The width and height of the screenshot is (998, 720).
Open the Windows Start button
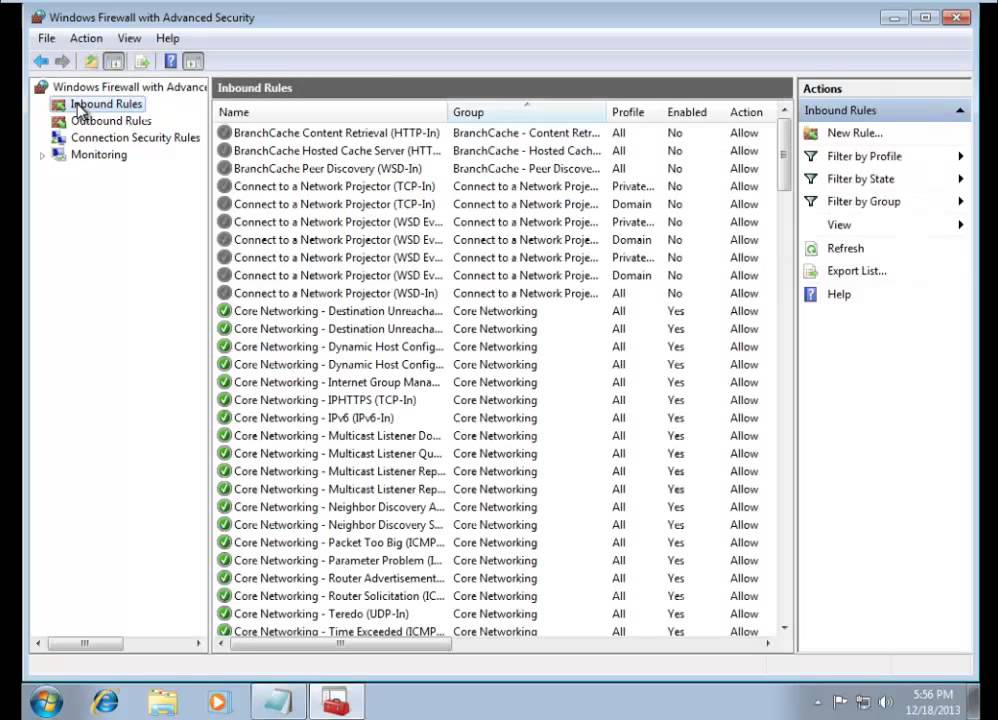point(46,702)
